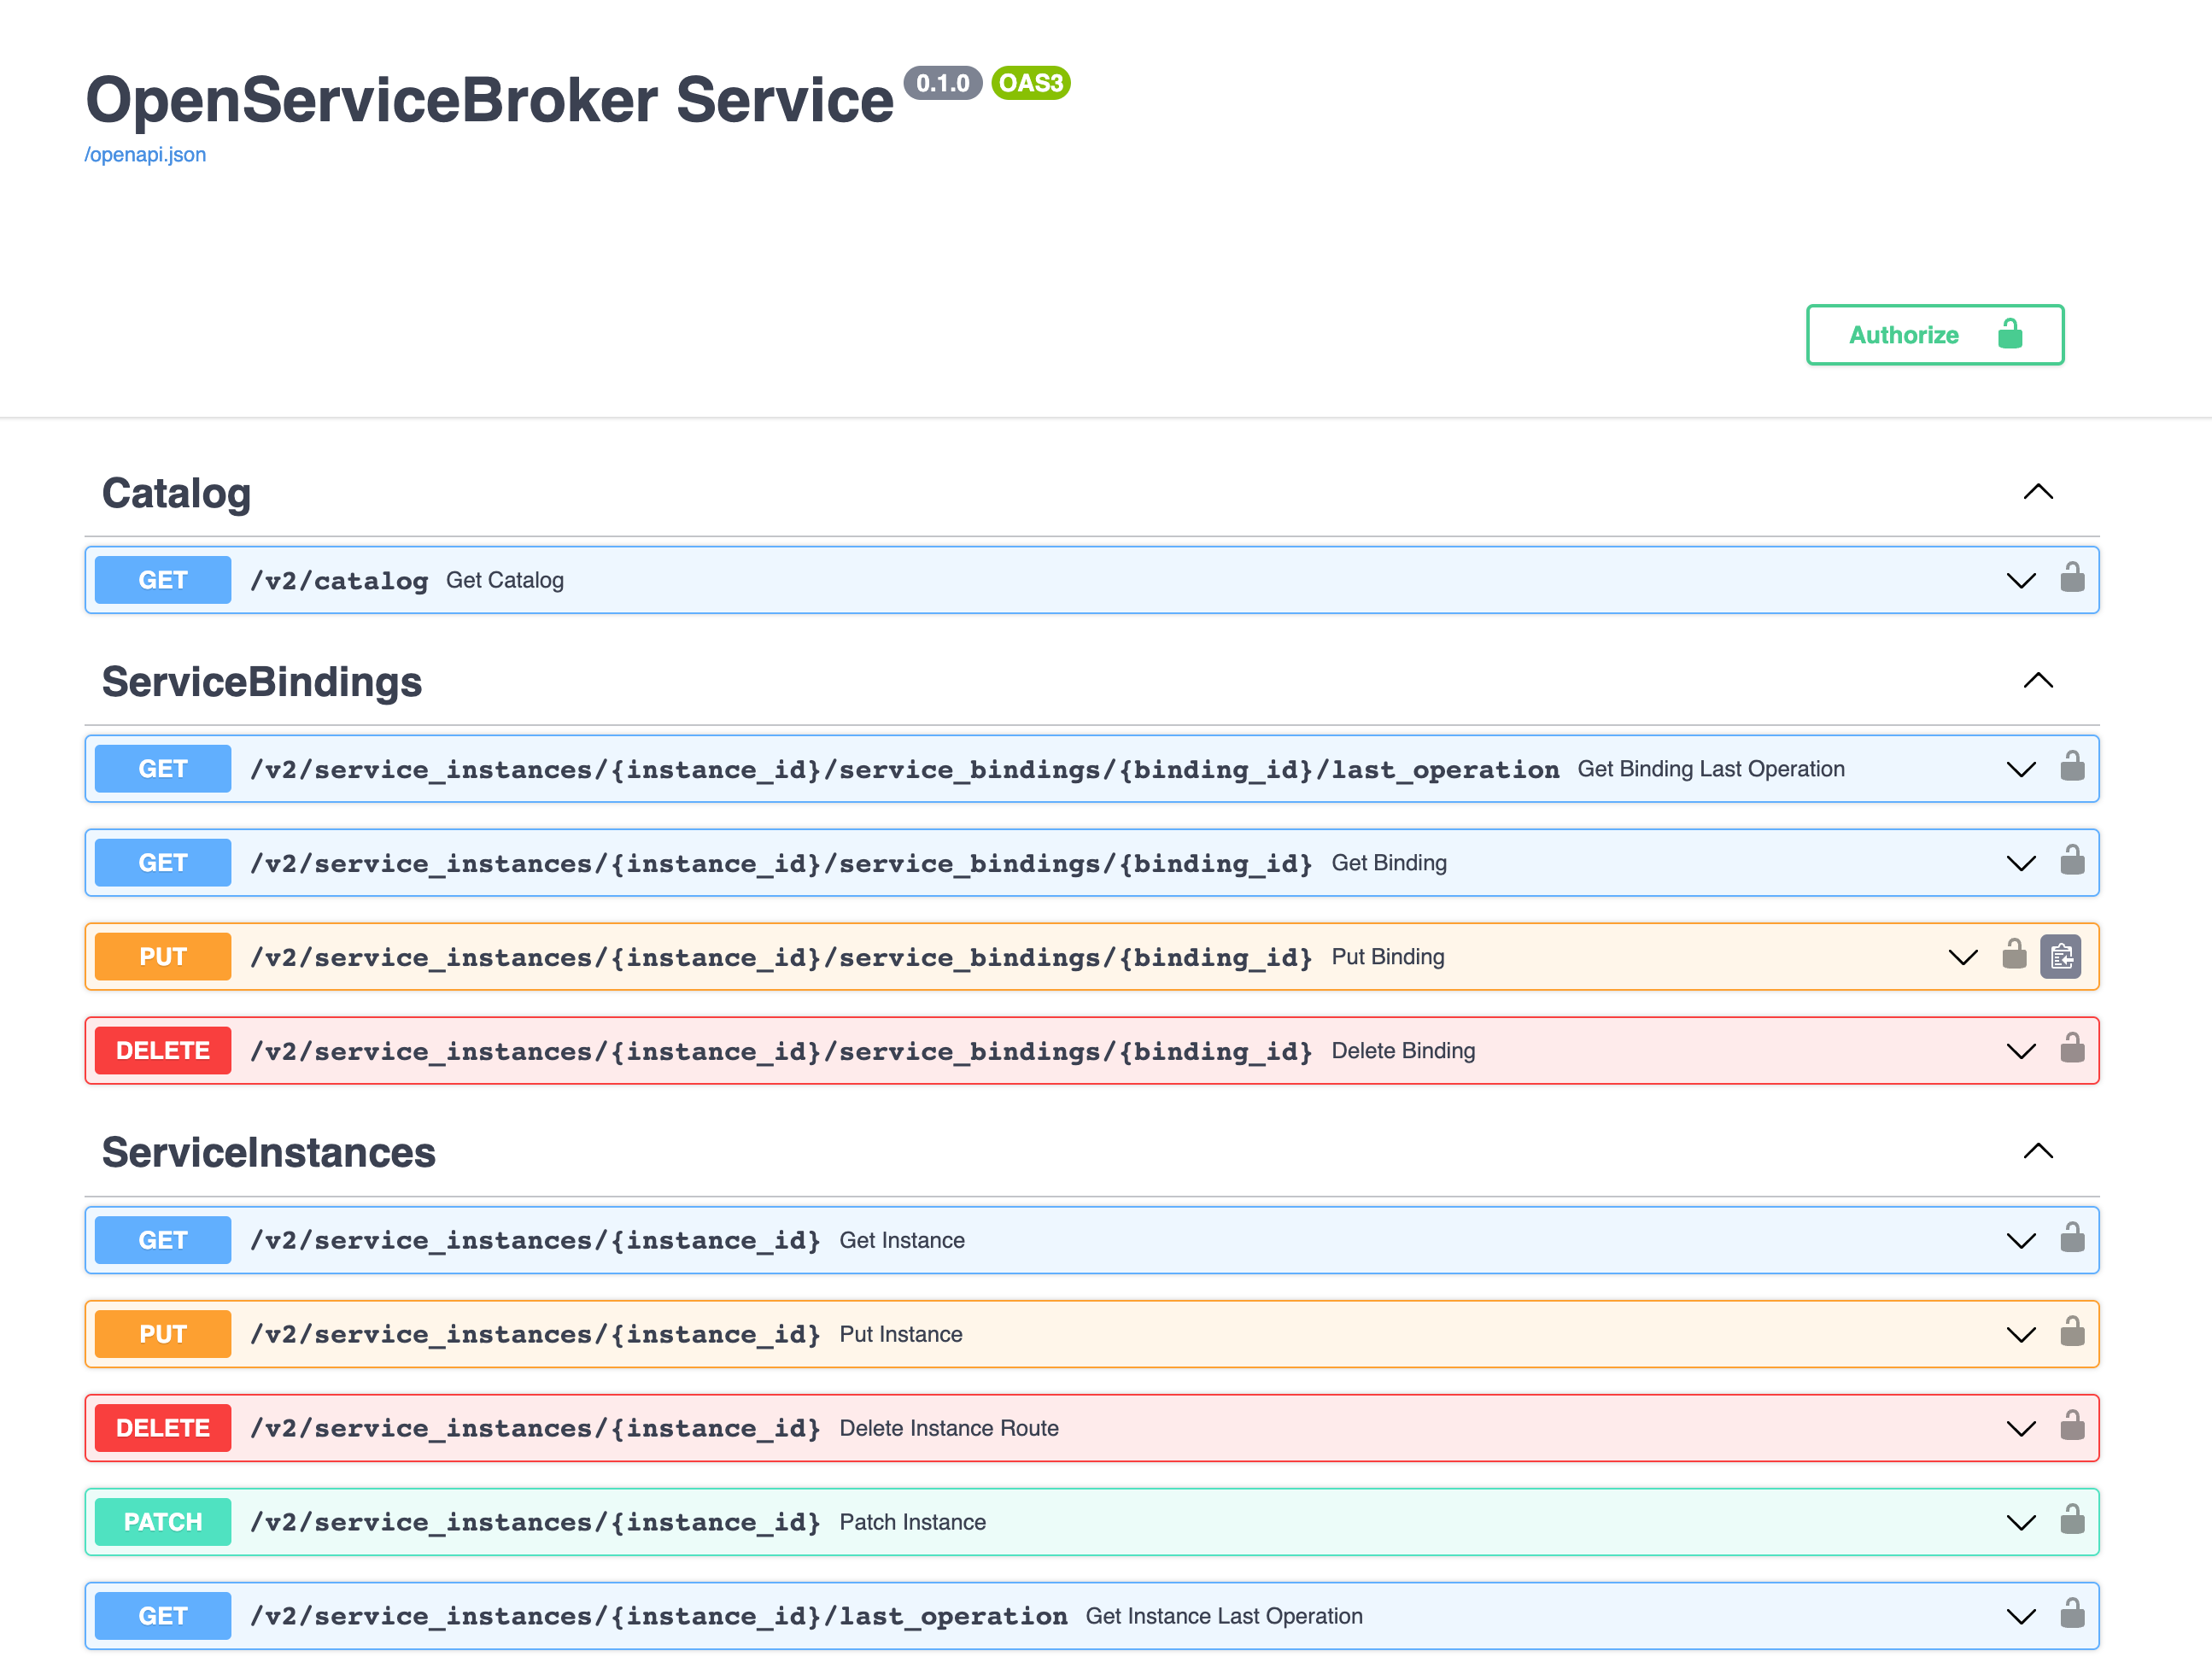
Task: Click the ServiceBindings section heading
Action: 262,682
